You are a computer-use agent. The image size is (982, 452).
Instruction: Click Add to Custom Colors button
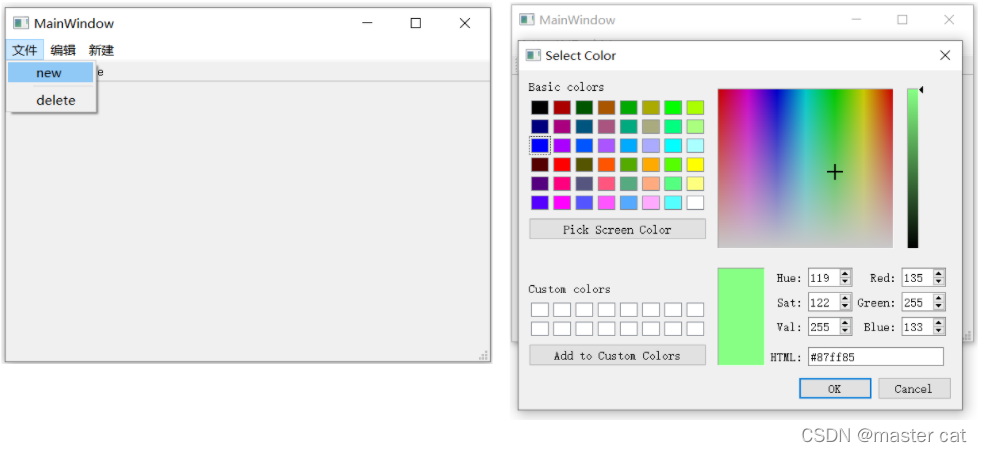click(x=618, y=355)
